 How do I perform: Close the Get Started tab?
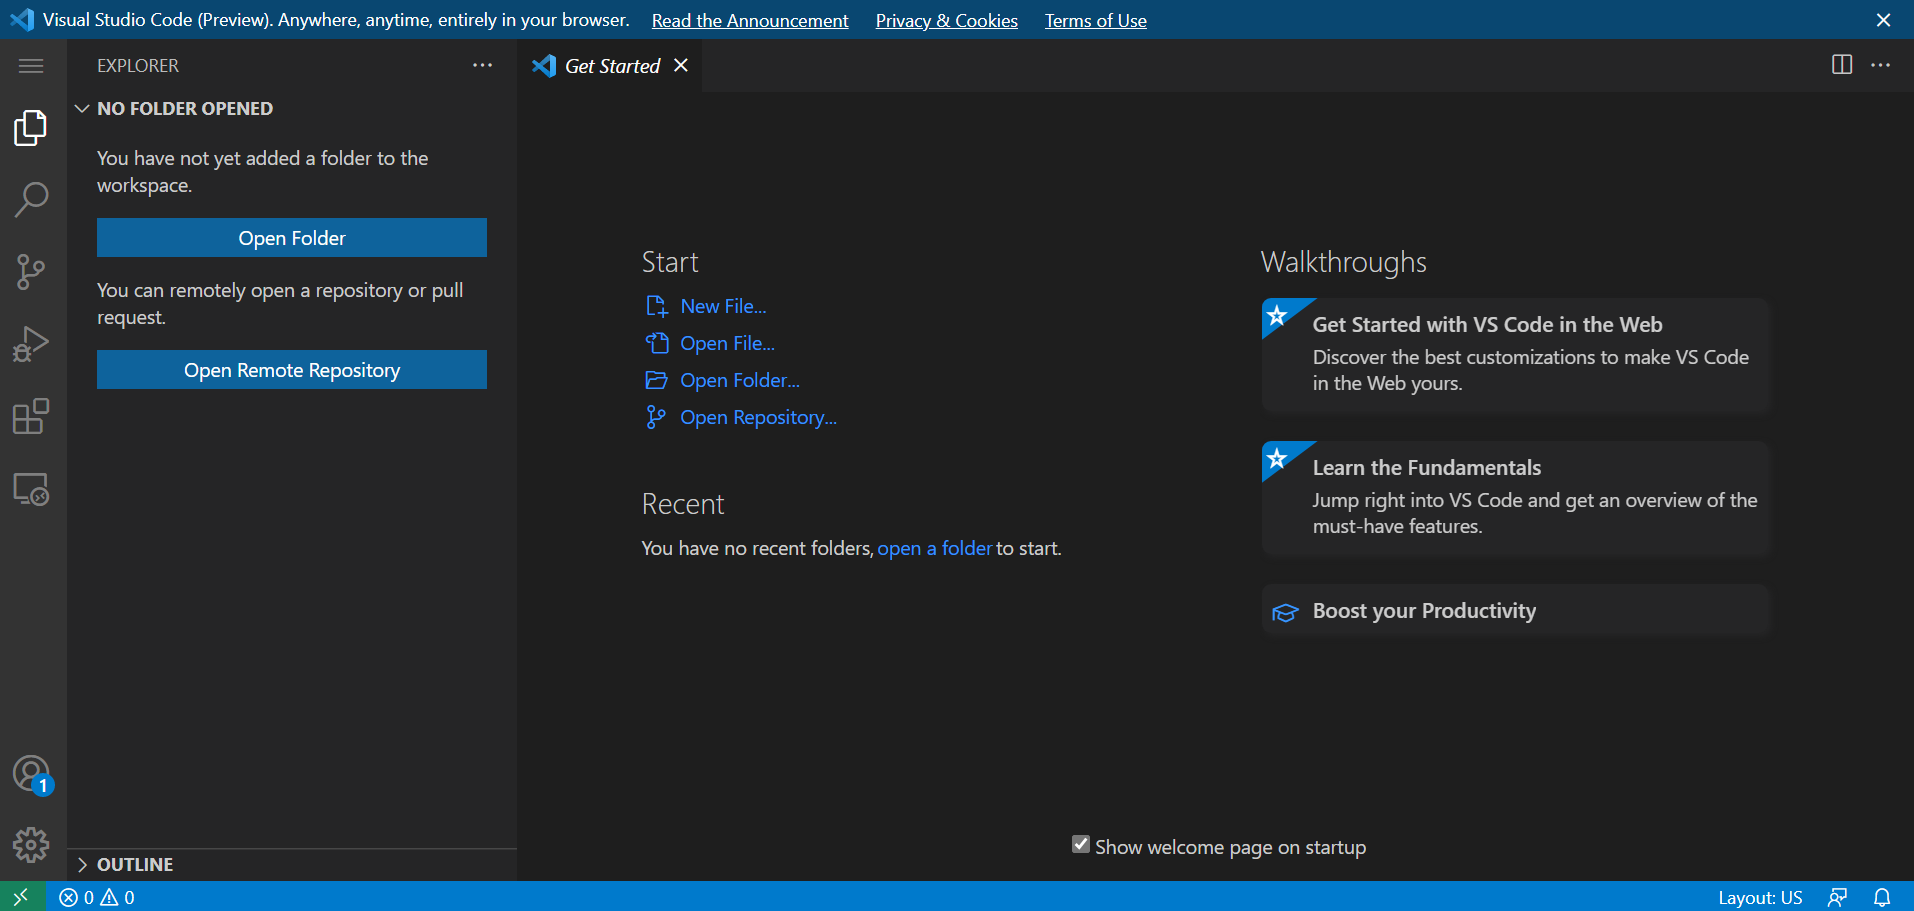(681, 65)
